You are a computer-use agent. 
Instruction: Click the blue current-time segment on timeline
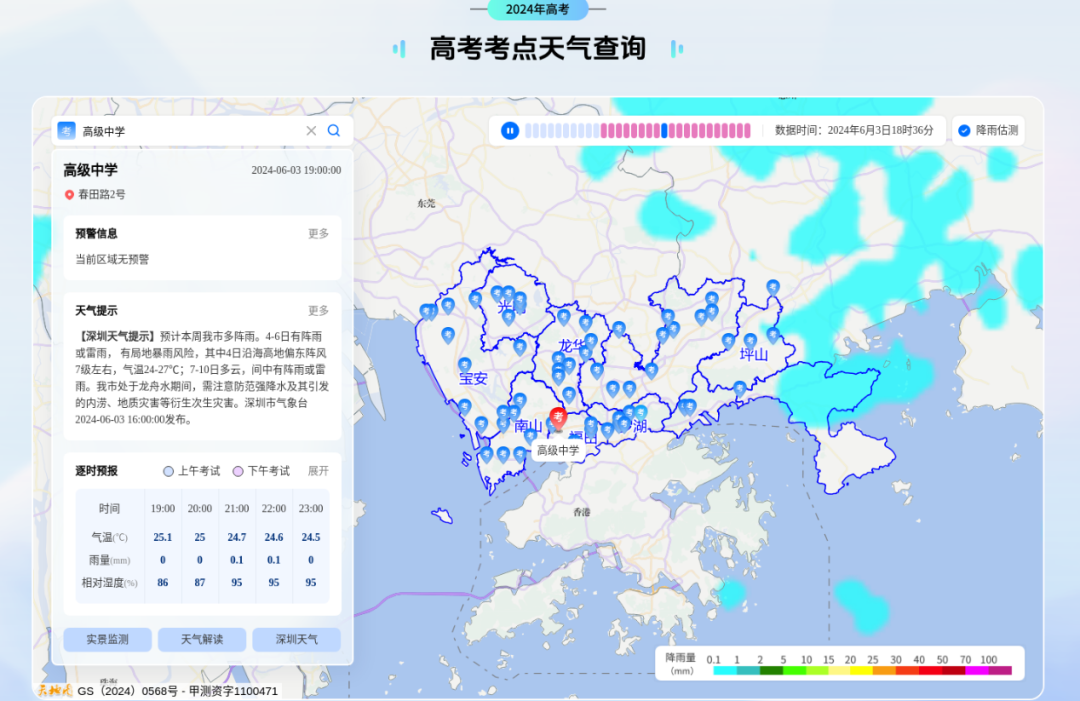point(664,130)
